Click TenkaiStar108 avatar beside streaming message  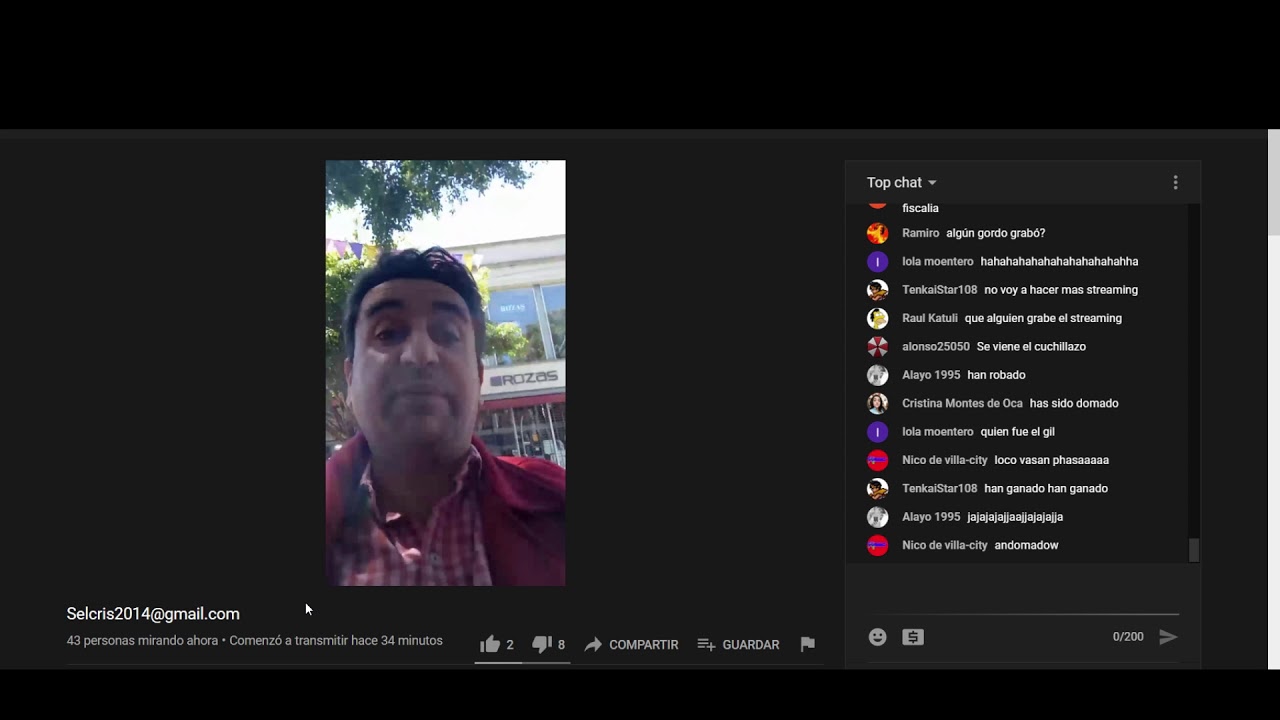tap(877, 290)
